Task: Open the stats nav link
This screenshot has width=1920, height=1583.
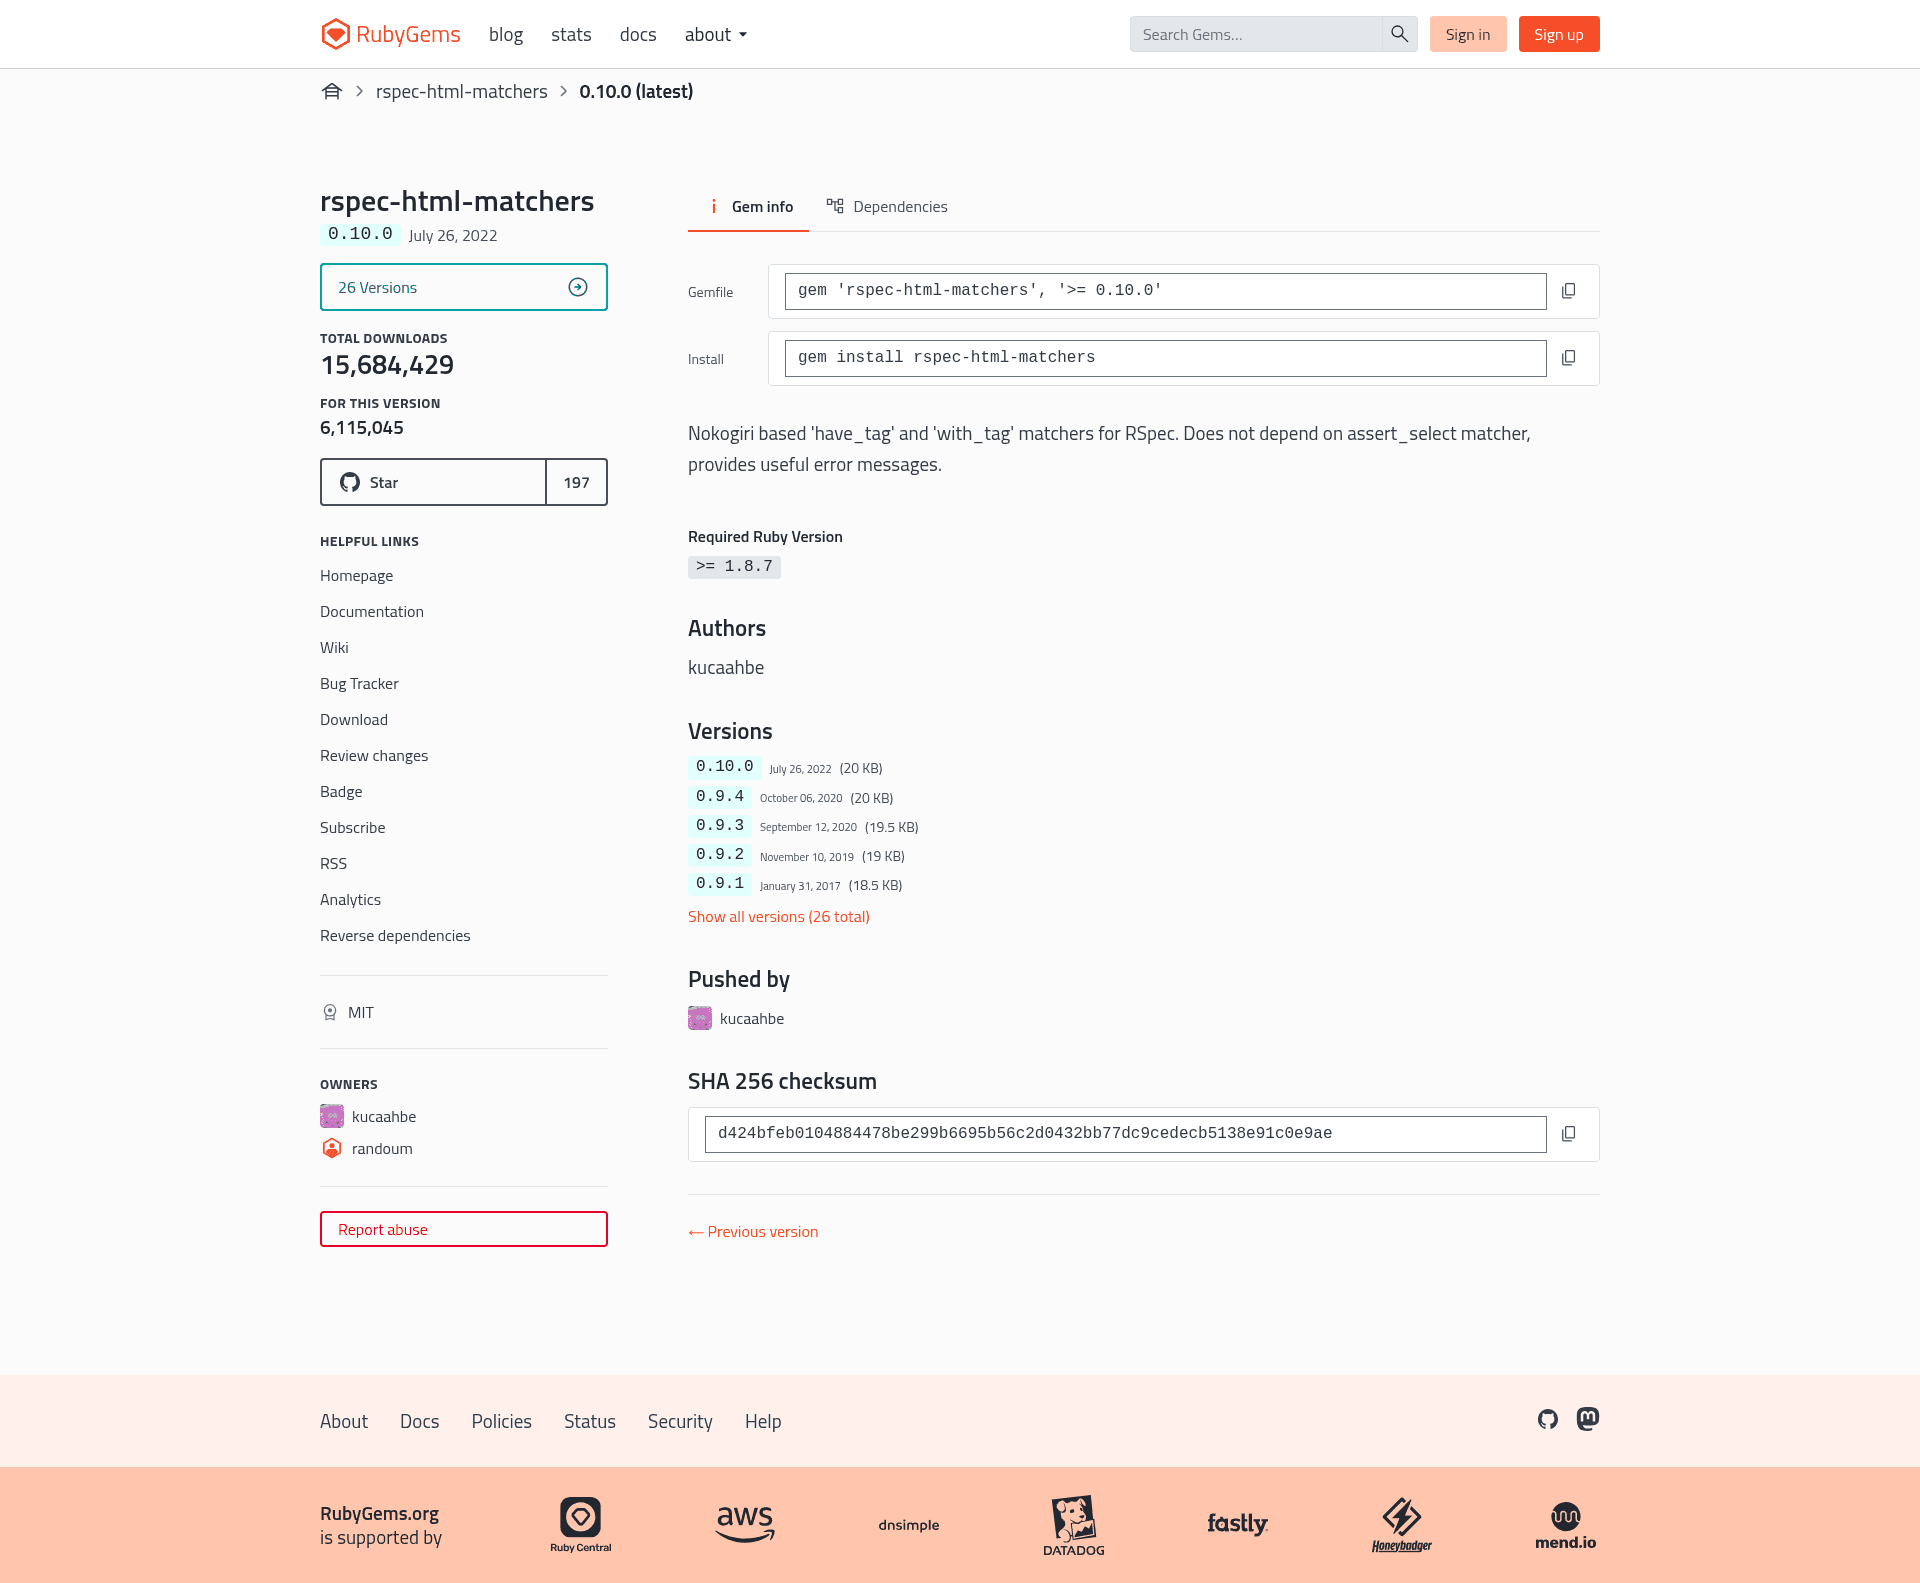Action: [571, 34]
